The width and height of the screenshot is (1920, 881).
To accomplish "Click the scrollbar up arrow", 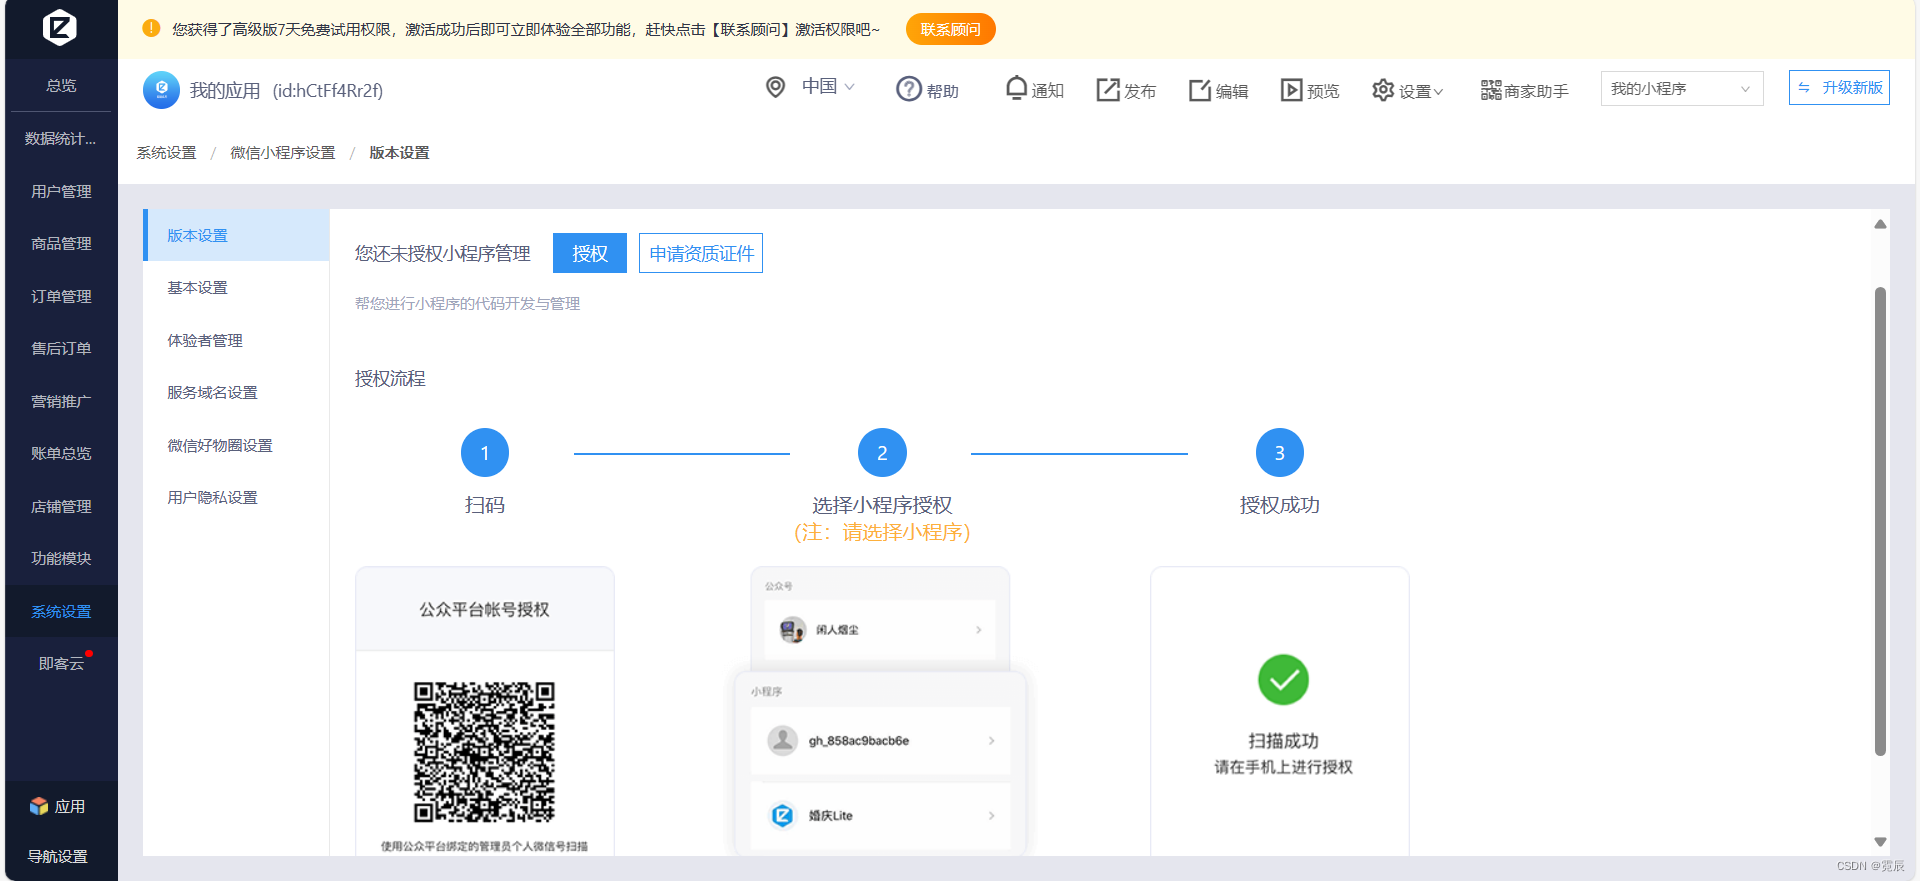I will coord(1880,224).
